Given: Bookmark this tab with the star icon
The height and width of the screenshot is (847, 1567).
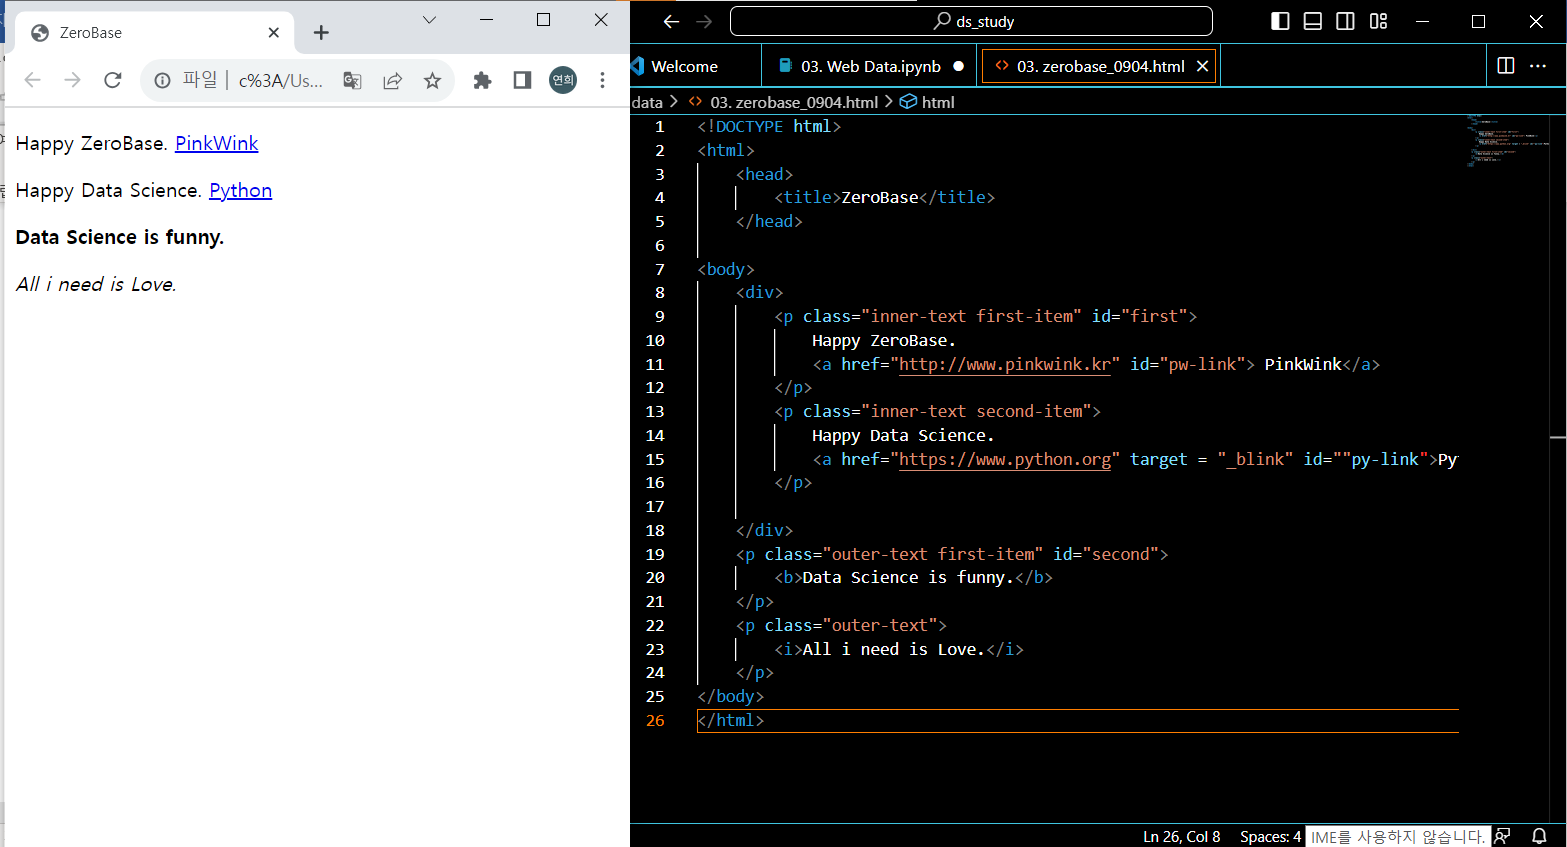Looking at the screenshot, I should pyautogui.click(x=432, y=81).
